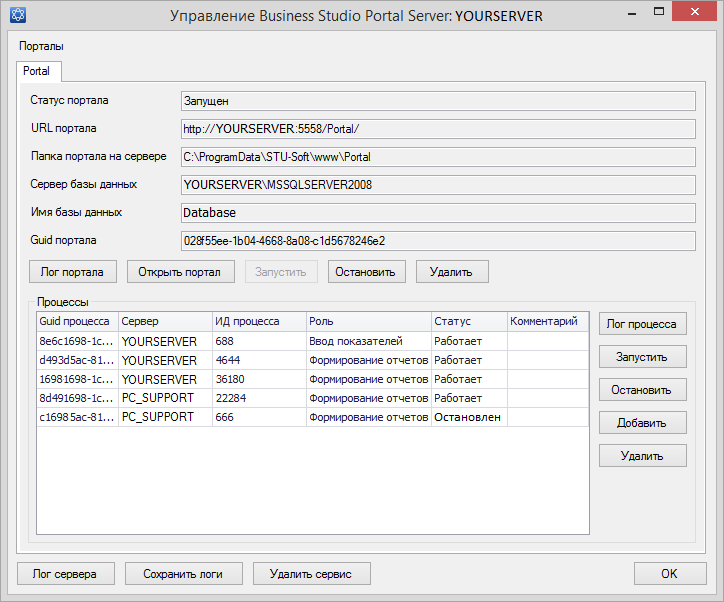Click process ID cell 688
Viewport: 724px width, 602px height.
click(x=259, y=341)
